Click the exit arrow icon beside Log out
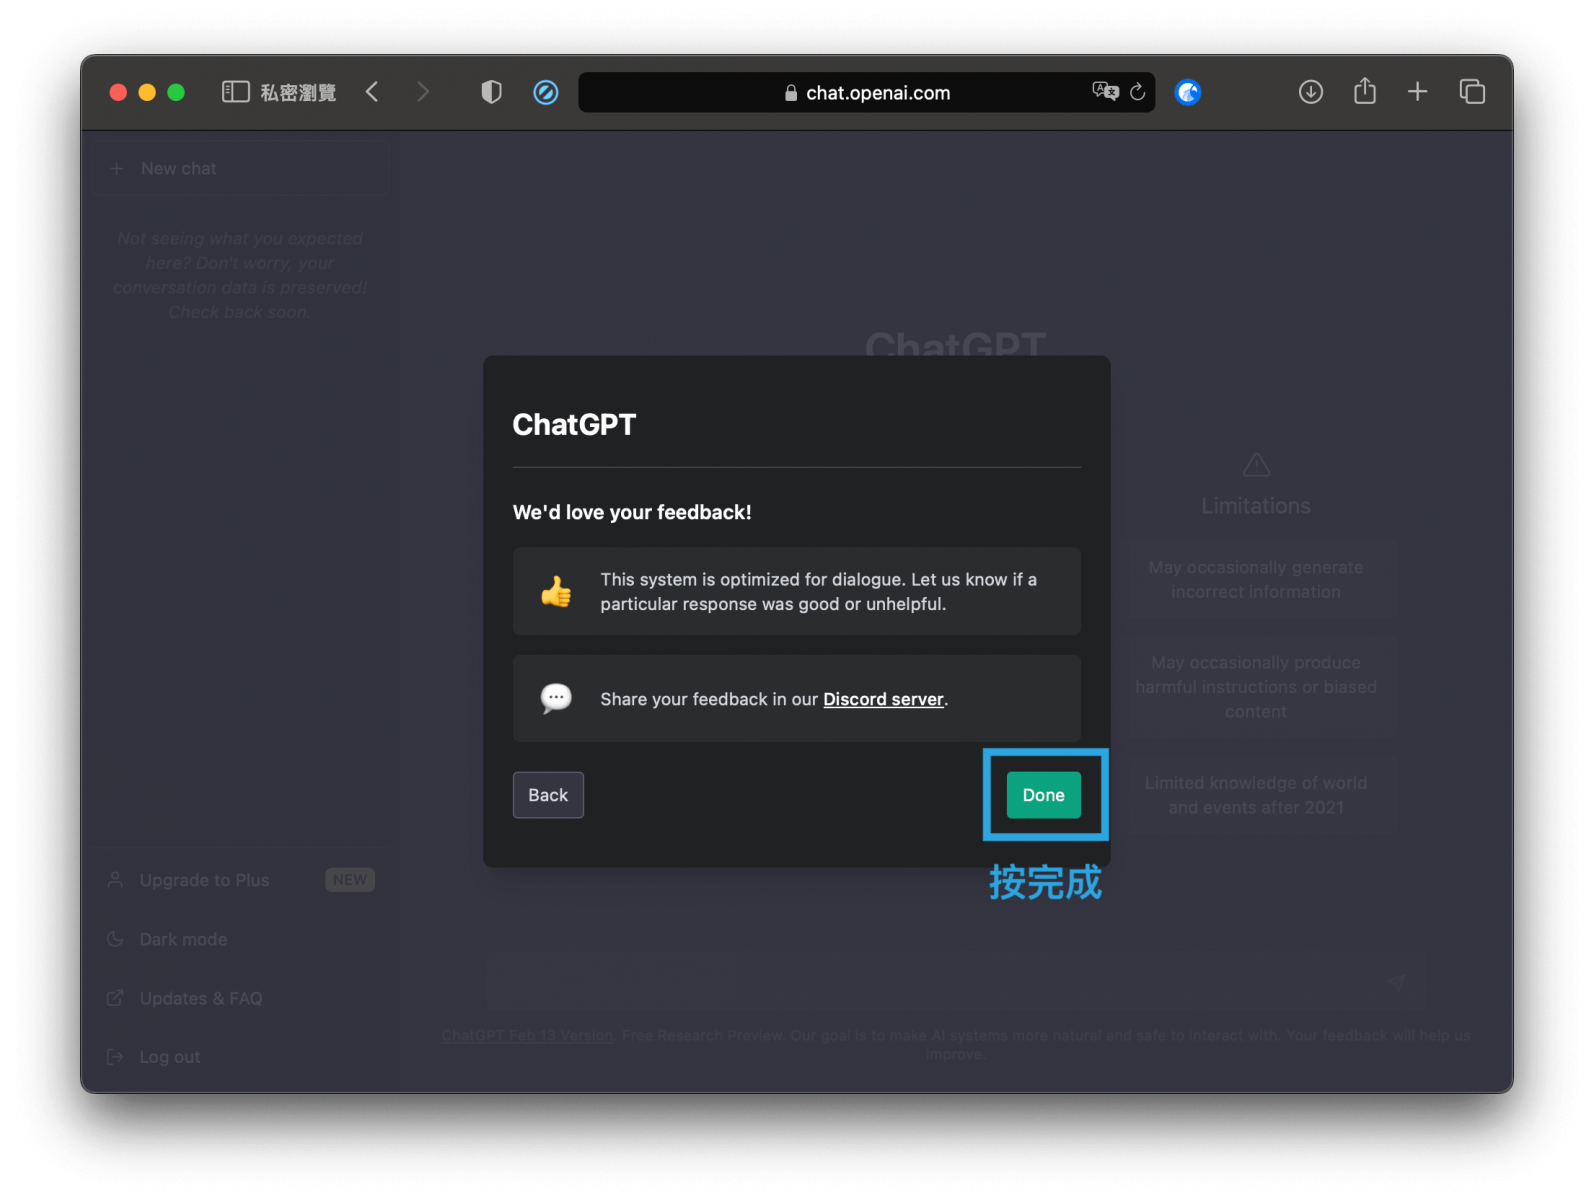This screenshot has width=1594, height=1200. coord(115,1057)
